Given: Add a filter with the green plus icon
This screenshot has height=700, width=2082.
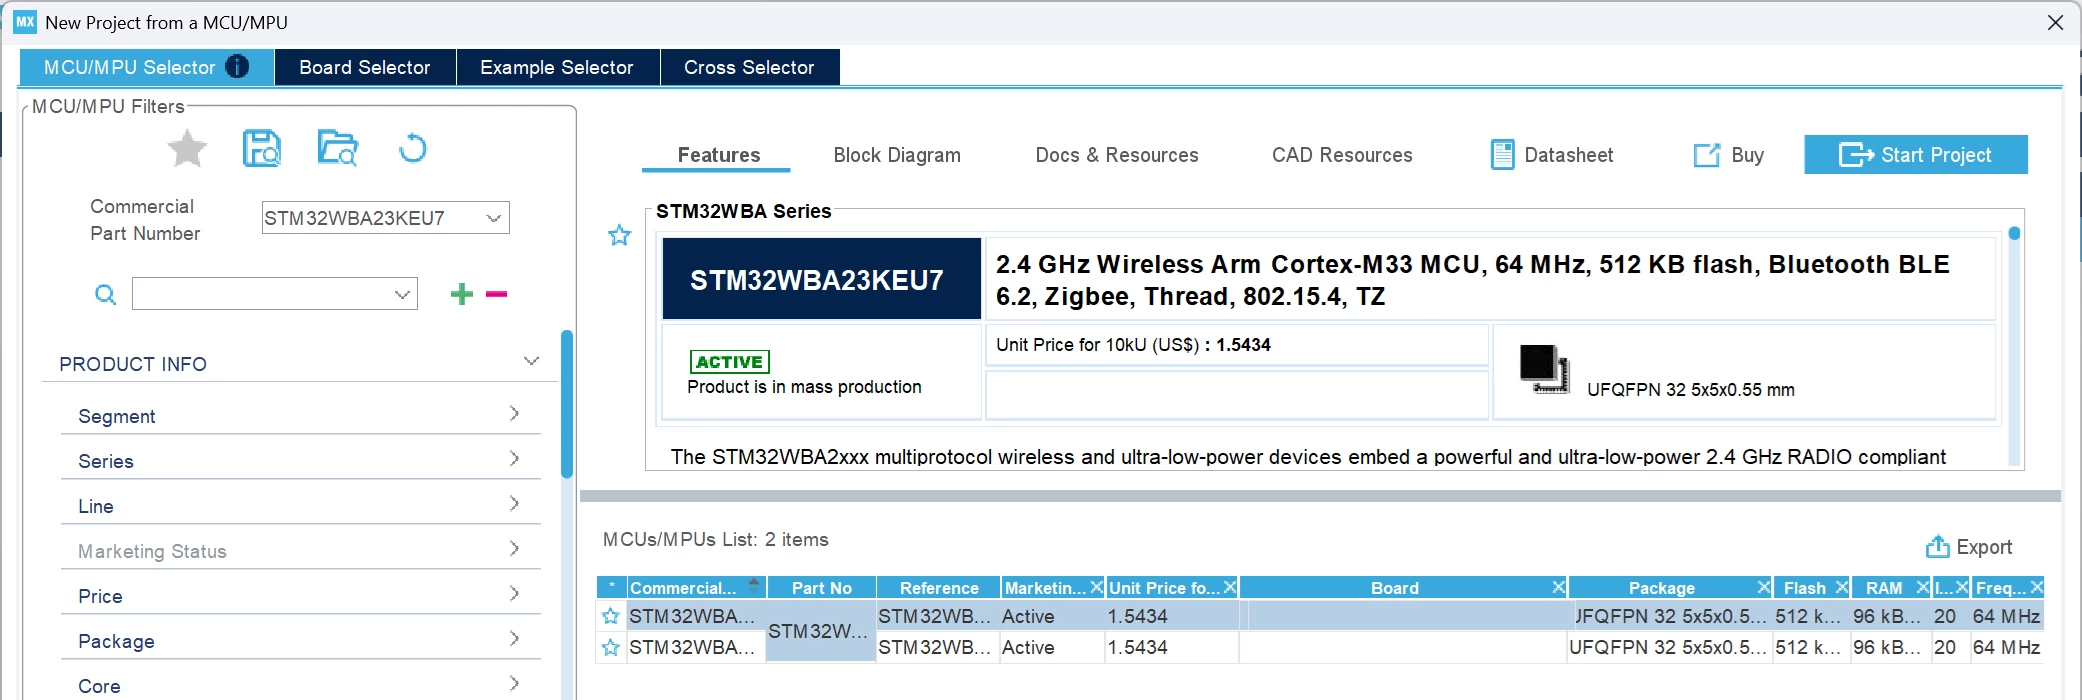Looking at the screenshot, I should pyautogui.click(x=461, y=294).
